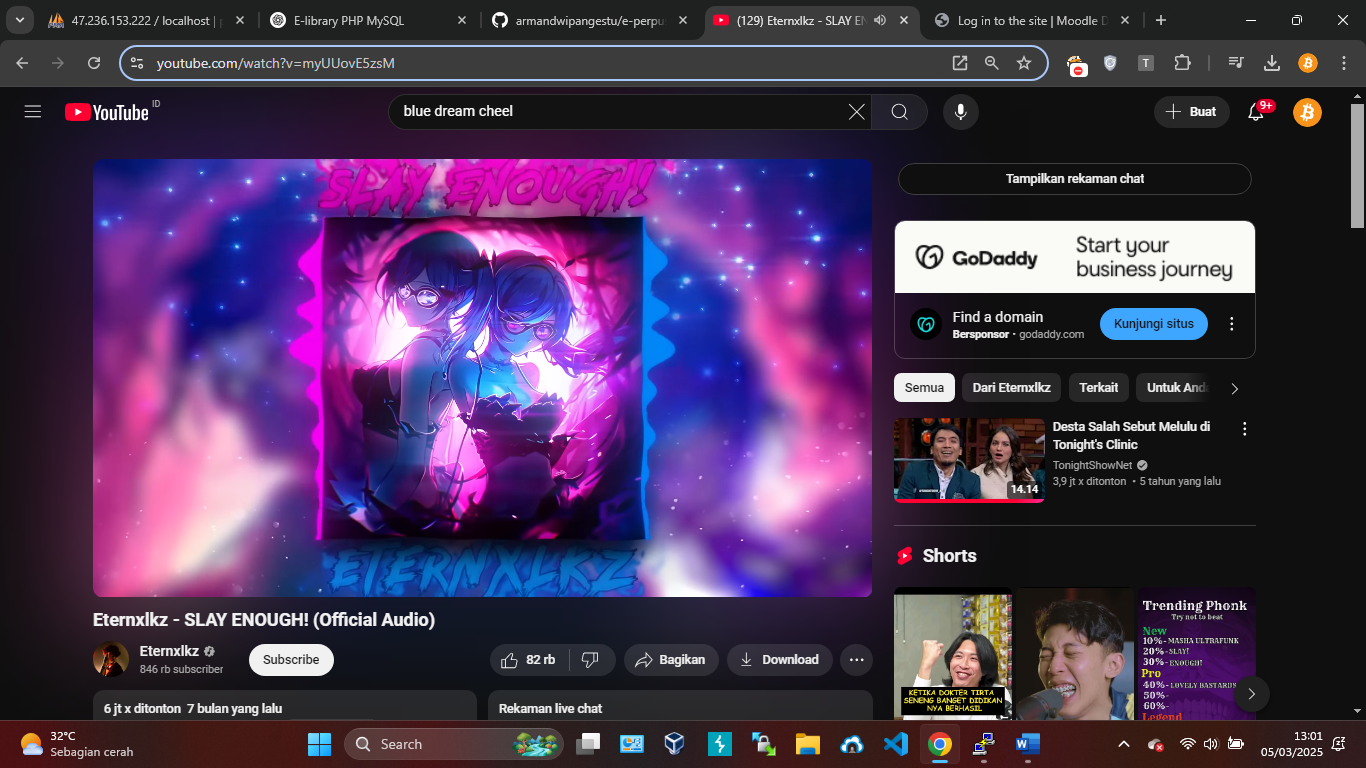
Task: Open a new browser tab
Action: pos(1160,20)
